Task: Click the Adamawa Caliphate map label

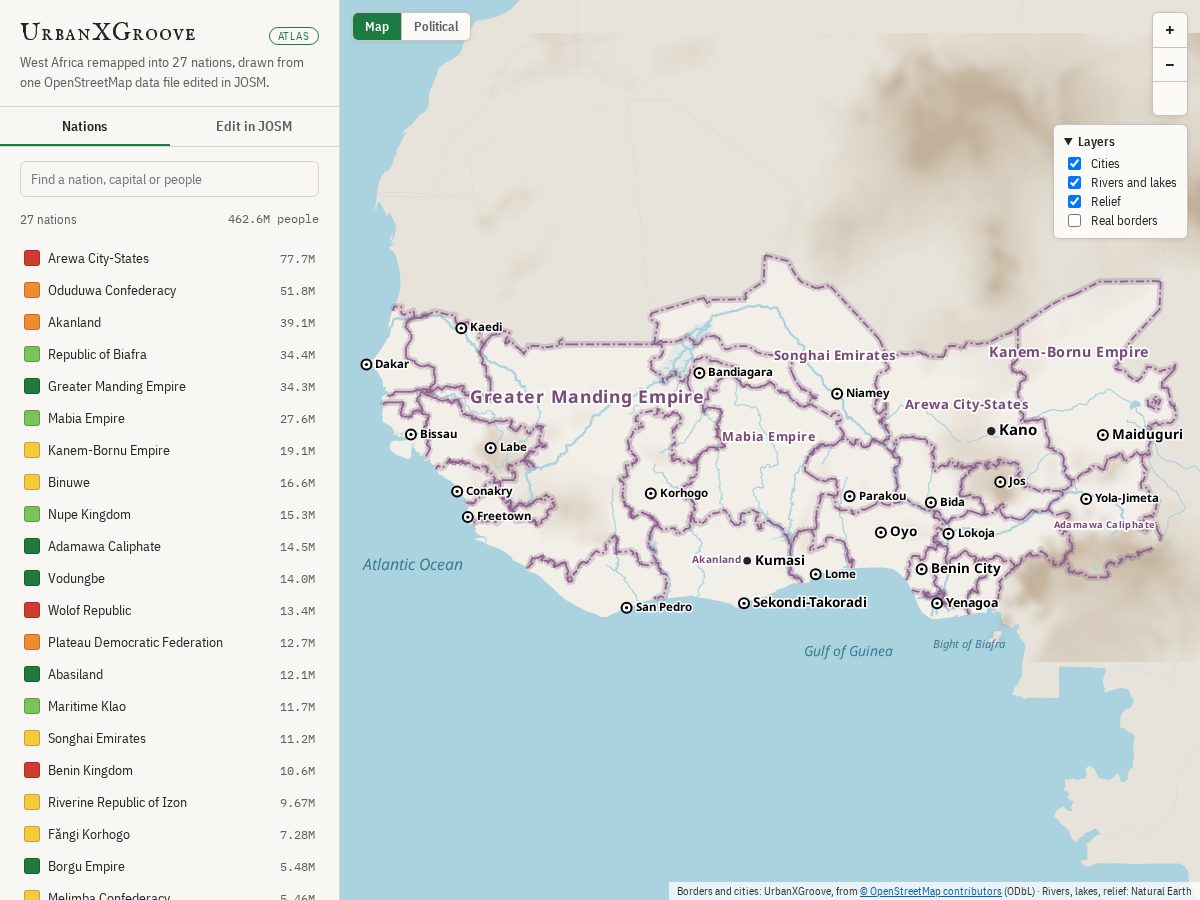Action: coord(1104,524)
